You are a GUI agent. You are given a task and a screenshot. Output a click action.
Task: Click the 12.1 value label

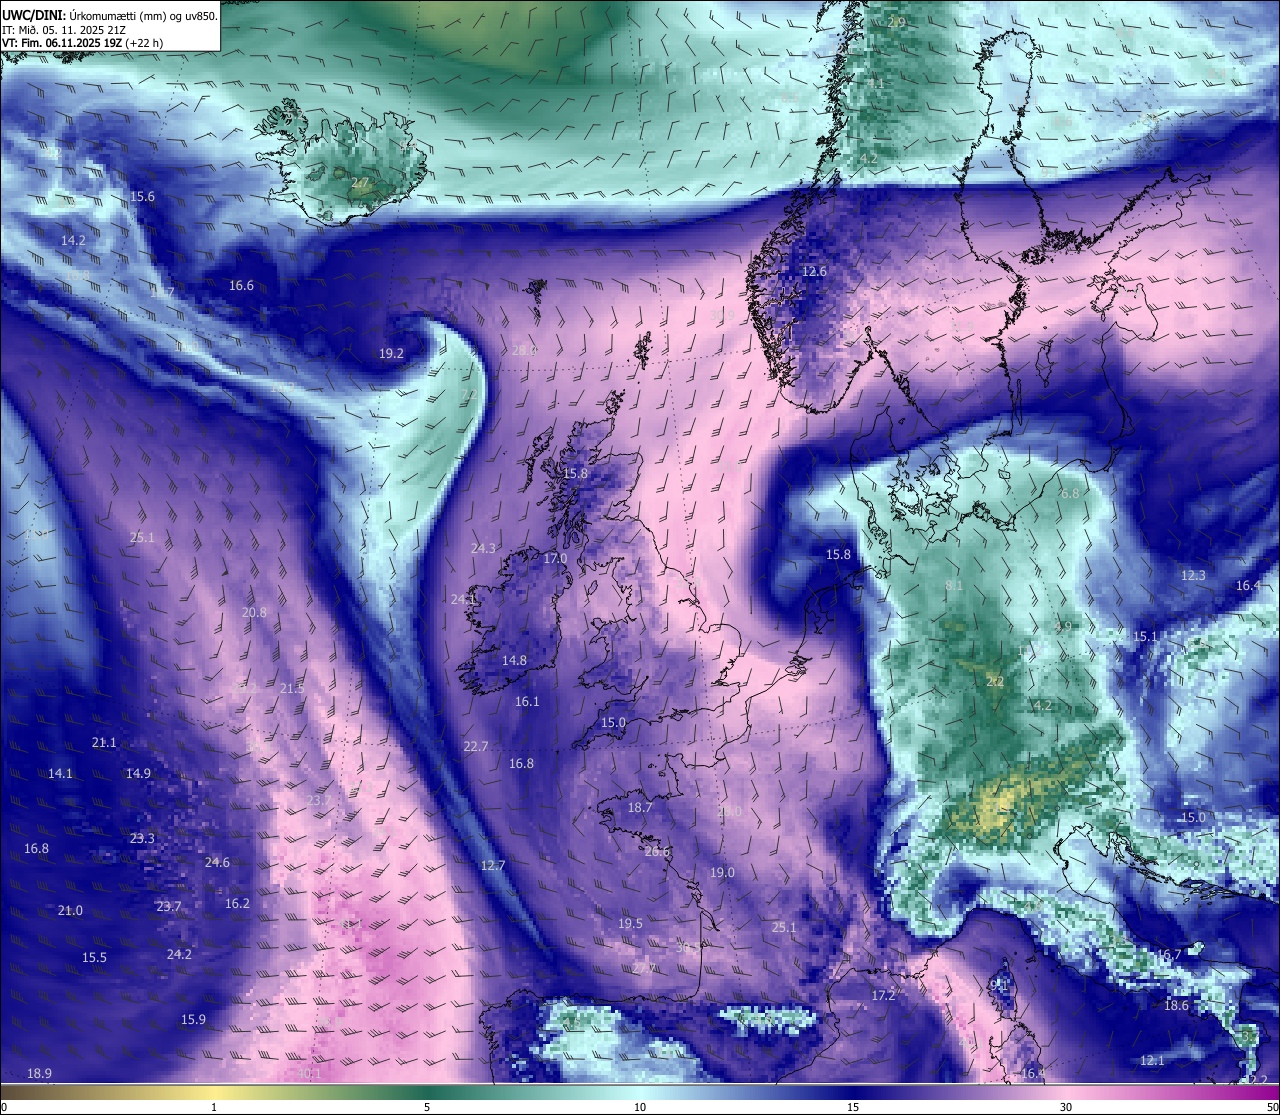click(x=1152, y=1061)
